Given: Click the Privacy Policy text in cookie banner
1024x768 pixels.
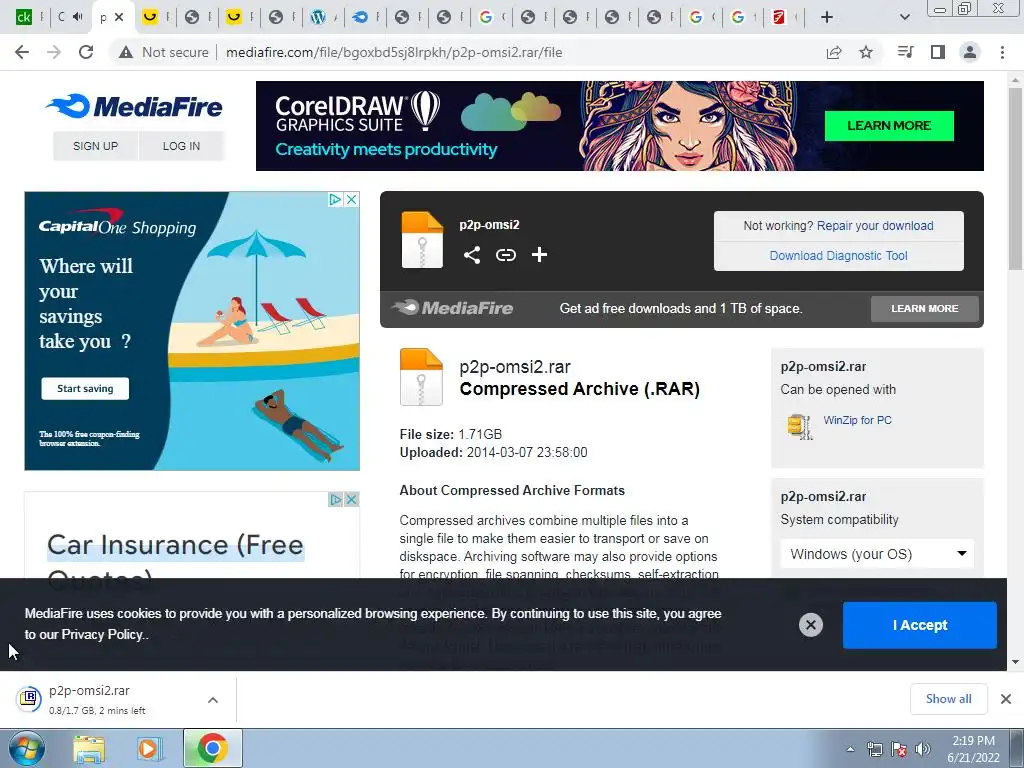Looking at the screenshot, I should (x=102, y=634).
